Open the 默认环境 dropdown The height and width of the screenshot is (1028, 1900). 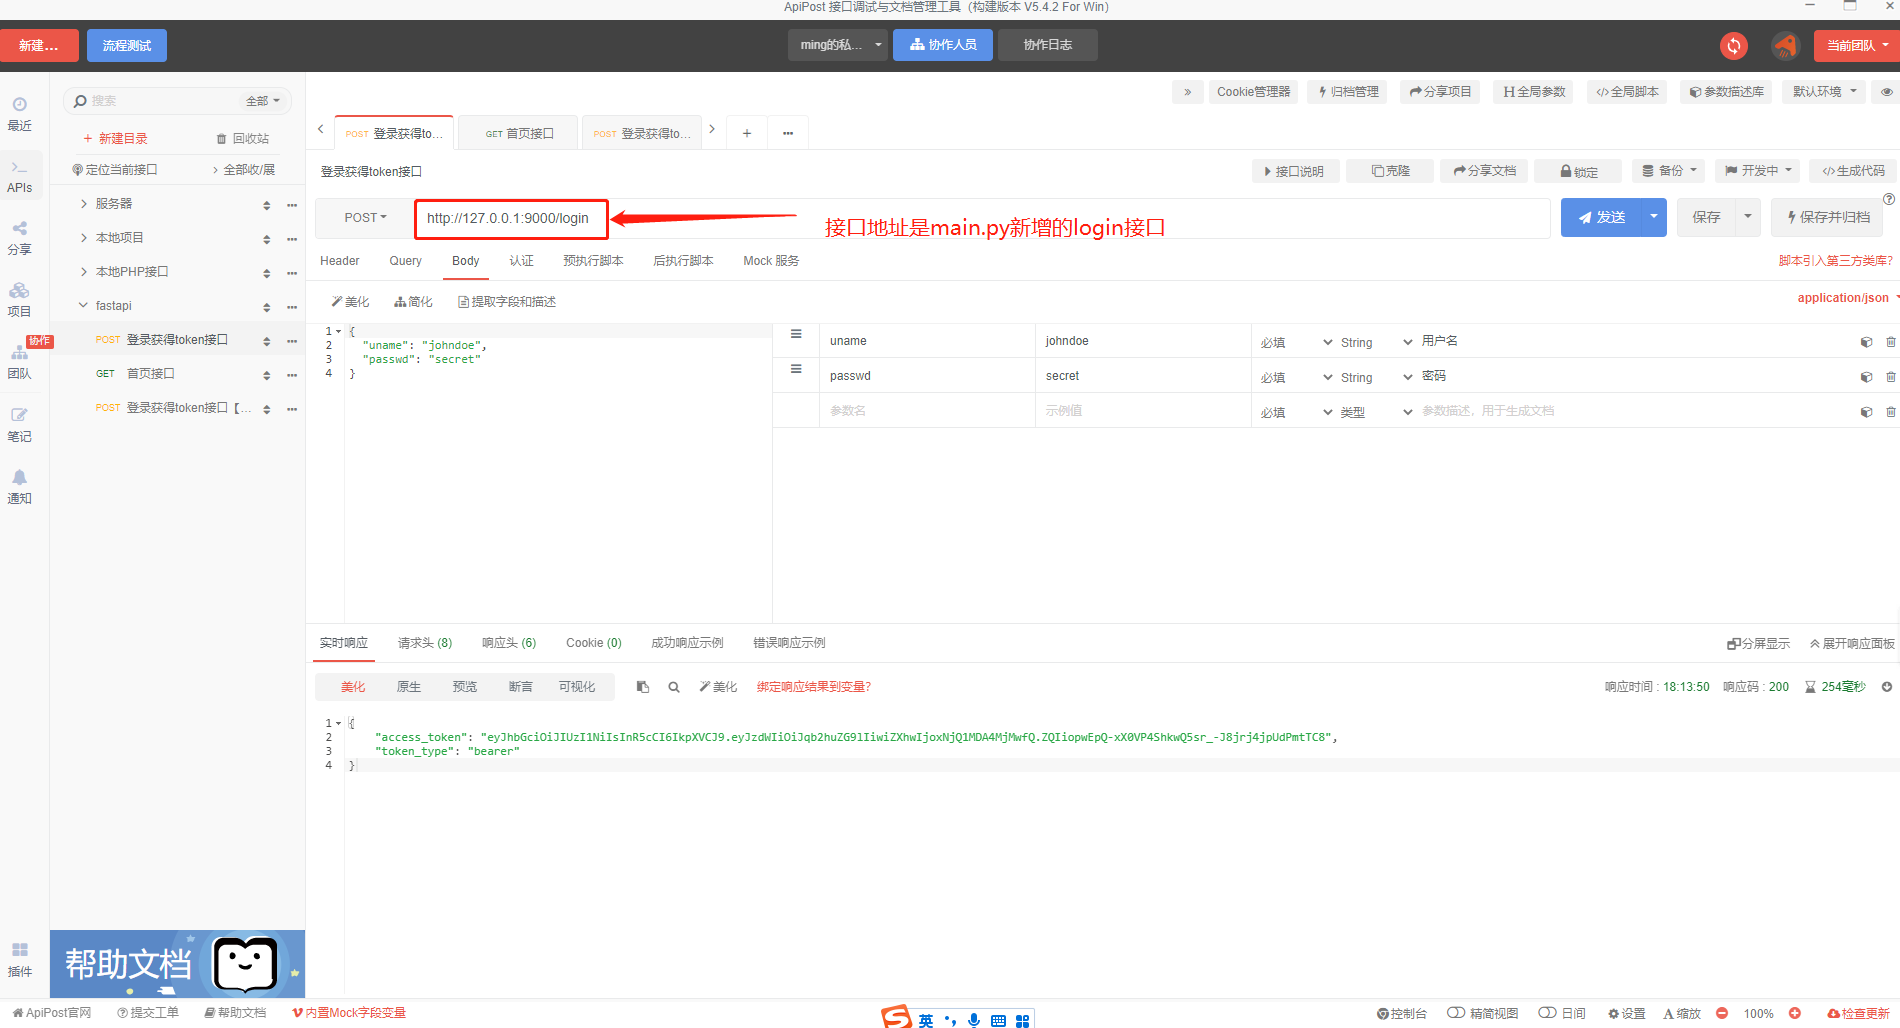point(1822,91)
